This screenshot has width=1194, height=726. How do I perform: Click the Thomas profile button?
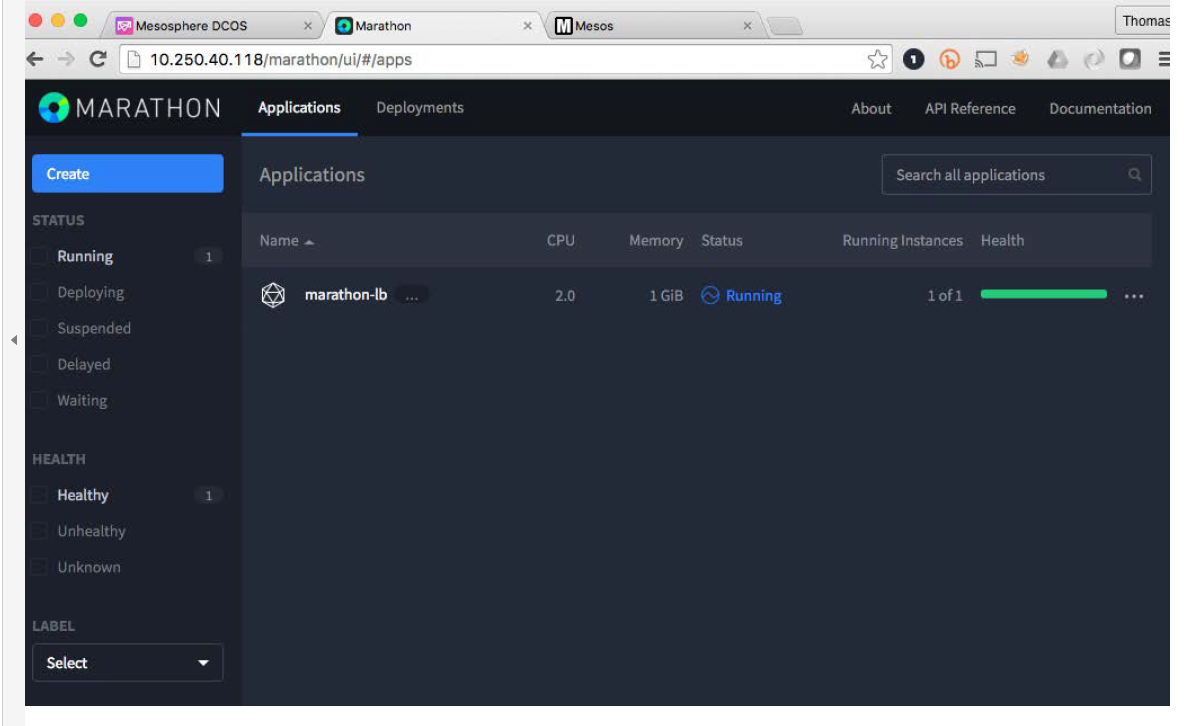tap(1143, 21)
